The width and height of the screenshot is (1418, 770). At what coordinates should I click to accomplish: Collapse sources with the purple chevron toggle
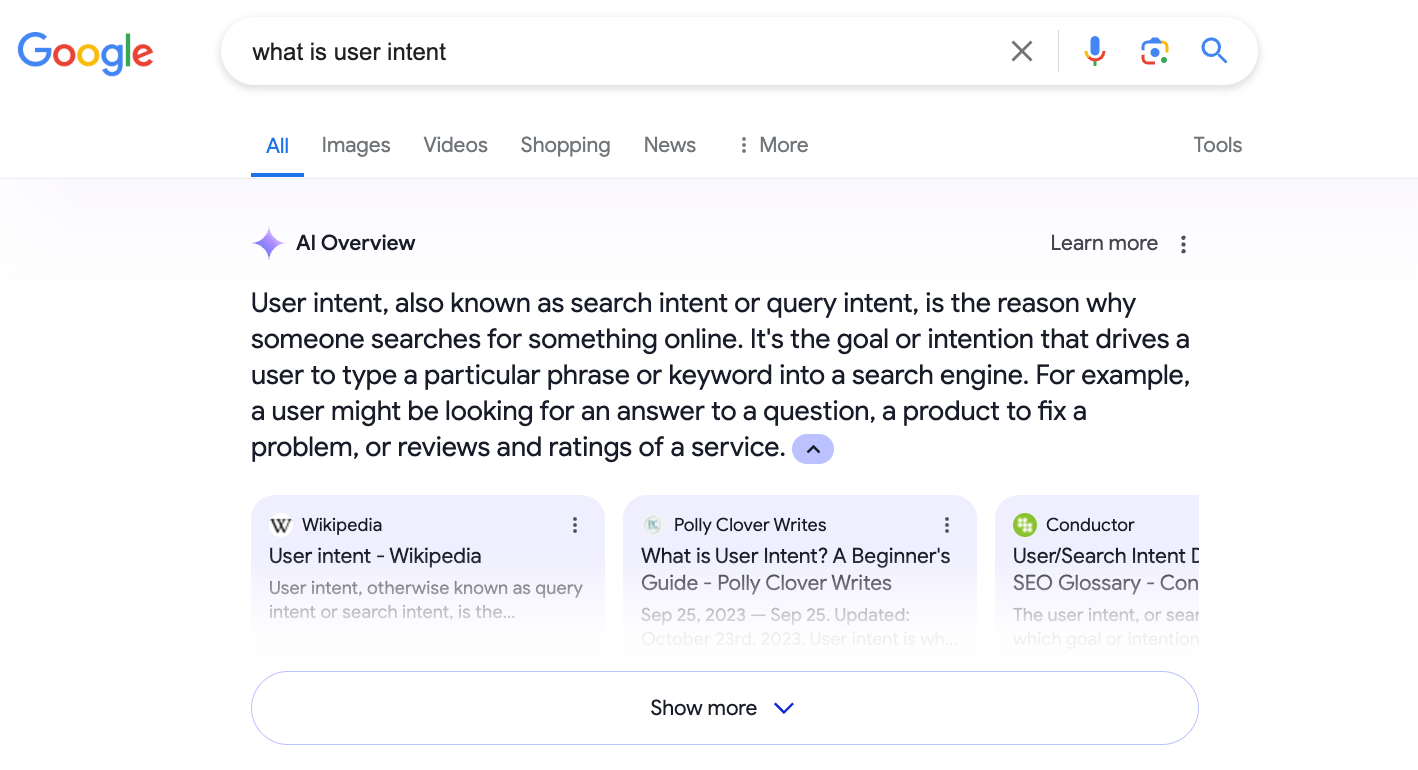[812, 450]
